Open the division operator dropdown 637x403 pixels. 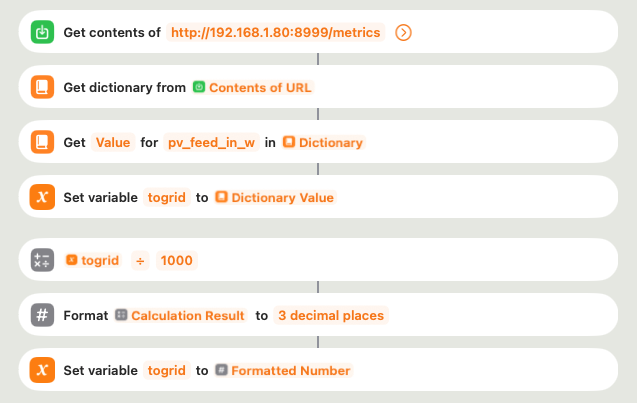pos(140,260)
